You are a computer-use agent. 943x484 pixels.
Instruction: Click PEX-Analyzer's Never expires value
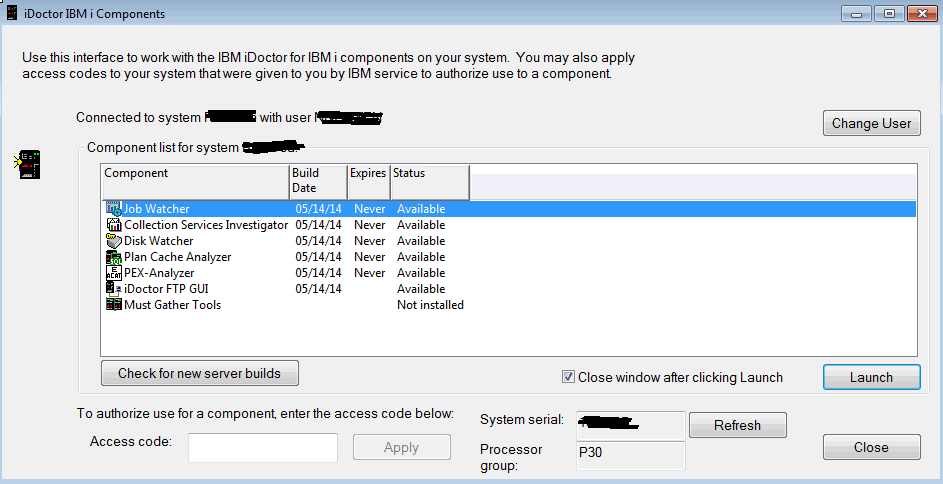click(370, 273)
